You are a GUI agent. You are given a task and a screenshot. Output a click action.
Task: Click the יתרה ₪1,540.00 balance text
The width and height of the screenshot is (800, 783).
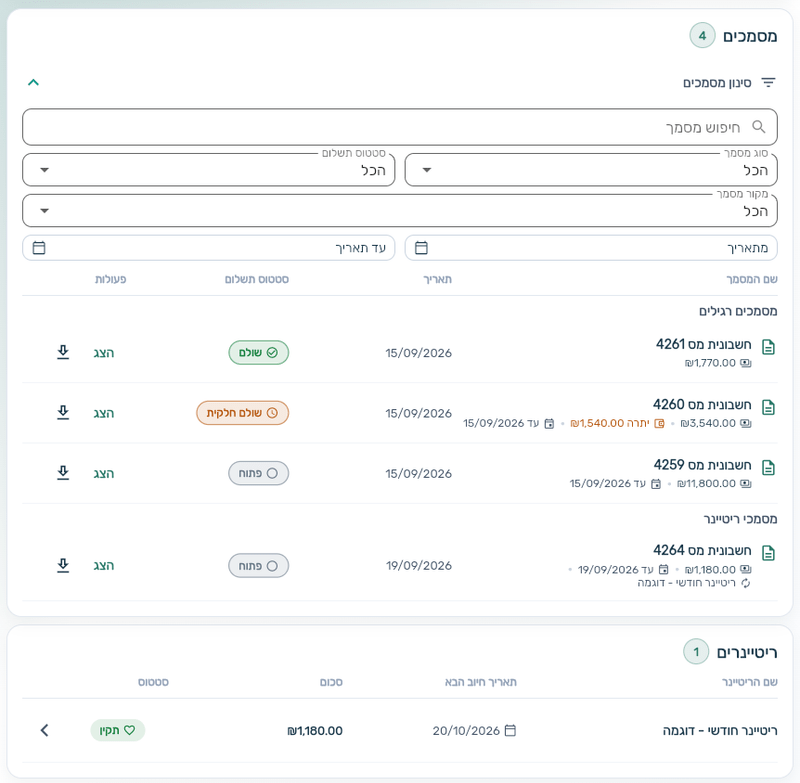[610, 423]
